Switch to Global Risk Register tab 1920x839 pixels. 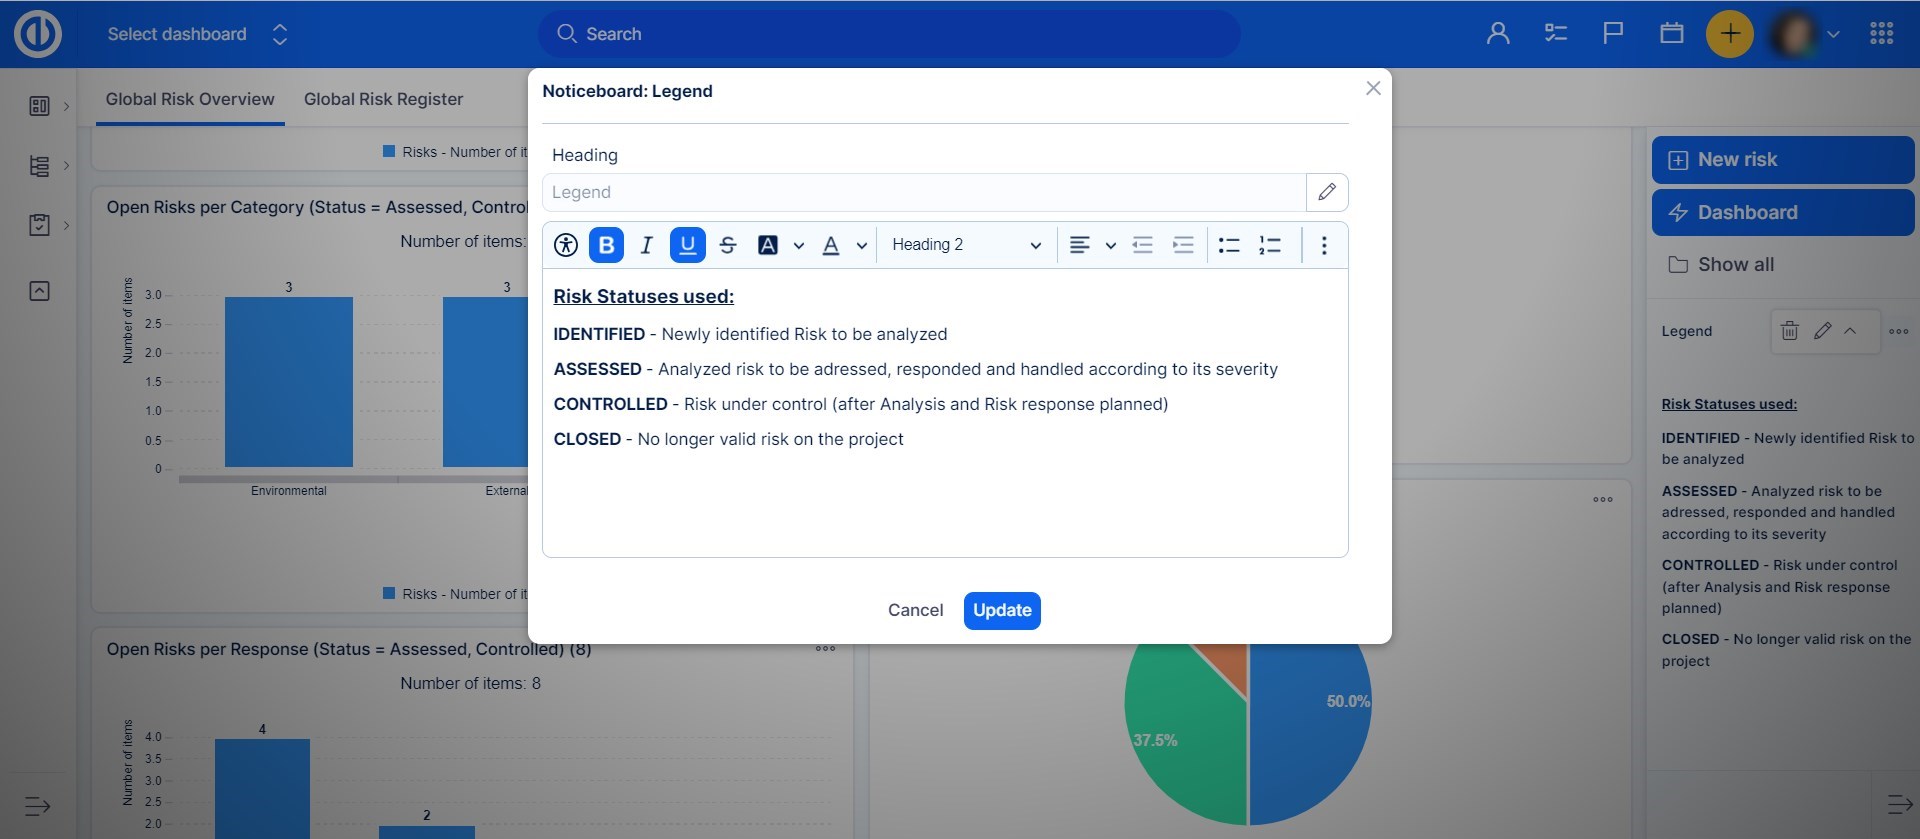pyautogui.click(x=383, y=99)
